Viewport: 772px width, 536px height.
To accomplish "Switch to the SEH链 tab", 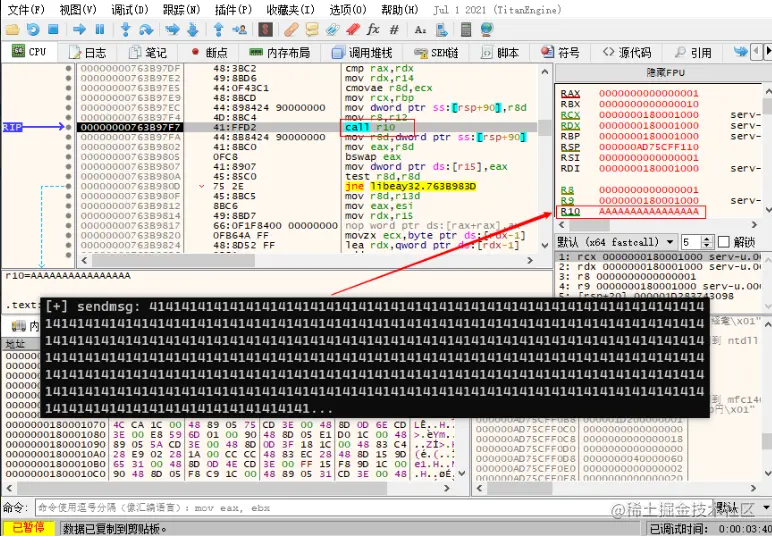I will click(x=436, y=52).
